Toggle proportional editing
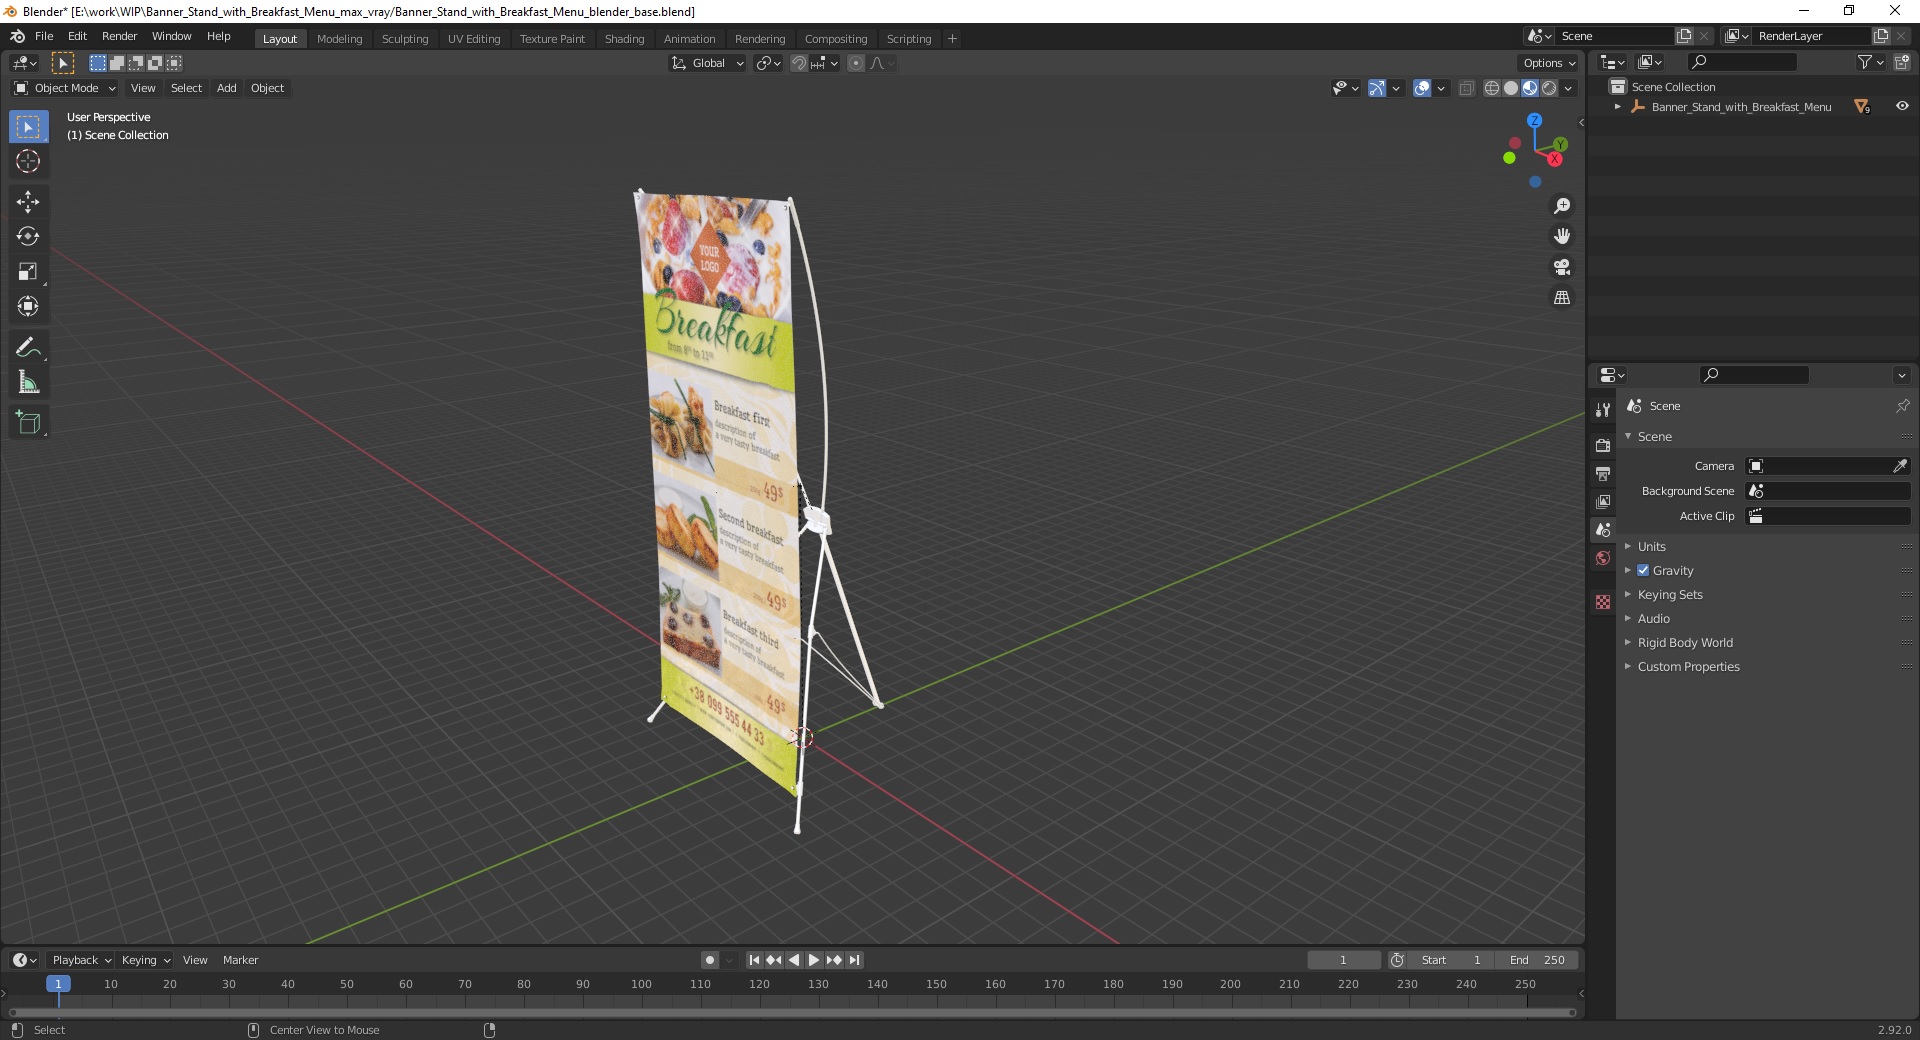 856,63
